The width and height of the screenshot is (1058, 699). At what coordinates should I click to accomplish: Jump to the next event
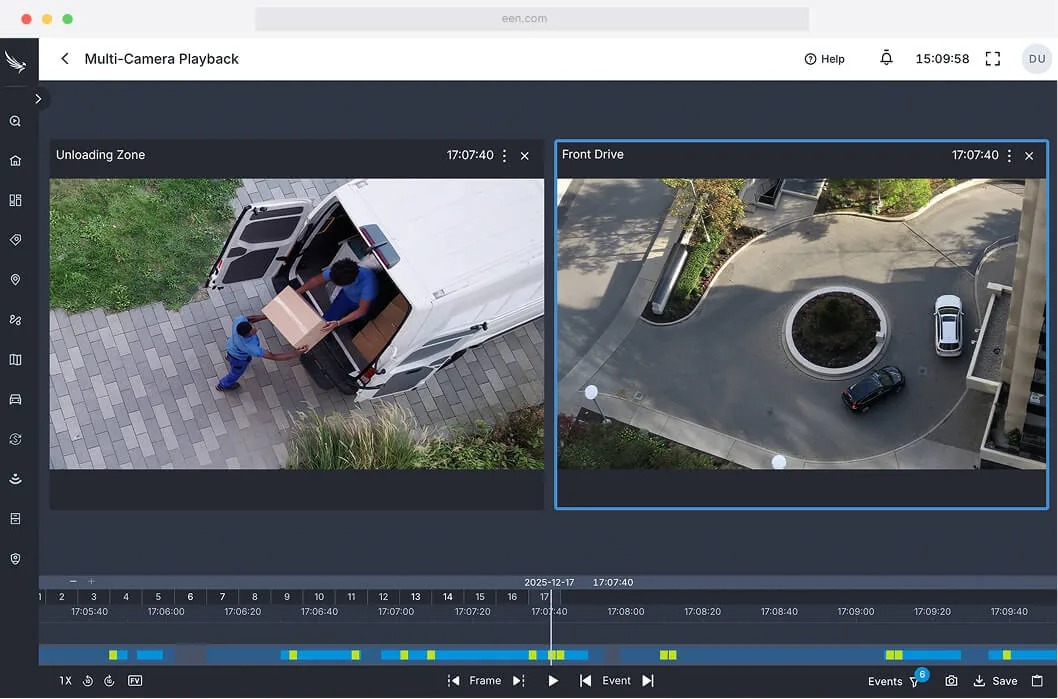(648, 681)
